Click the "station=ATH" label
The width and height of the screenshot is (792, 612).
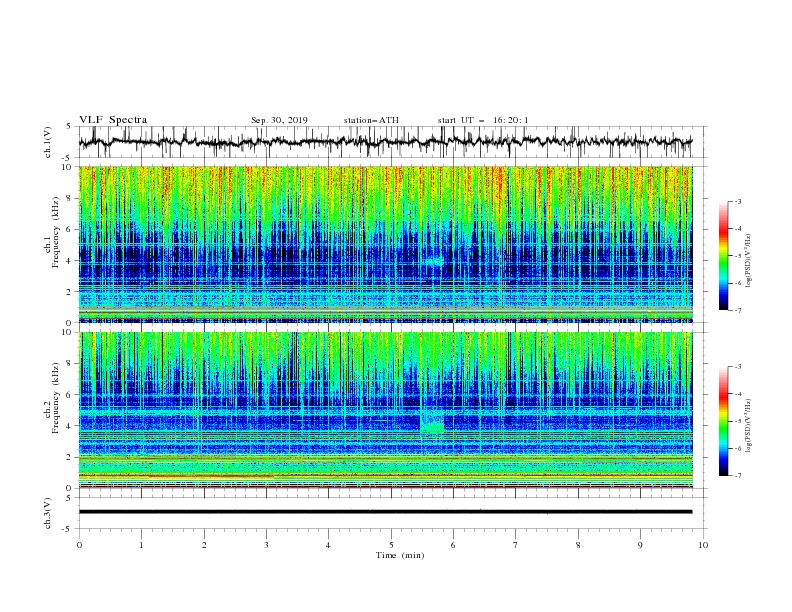(371, 120)
